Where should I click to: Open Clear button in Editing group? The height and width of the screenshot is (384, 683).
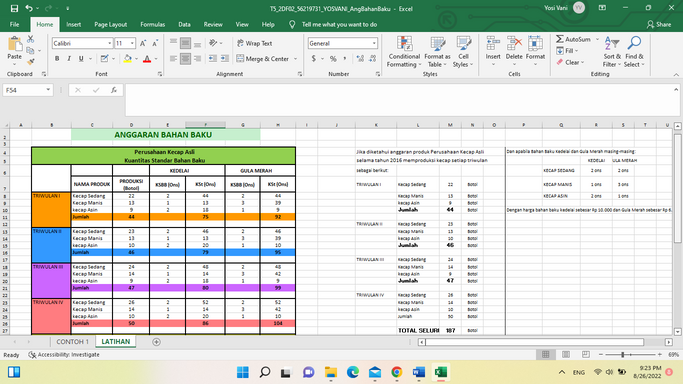[x=570, y=62]
